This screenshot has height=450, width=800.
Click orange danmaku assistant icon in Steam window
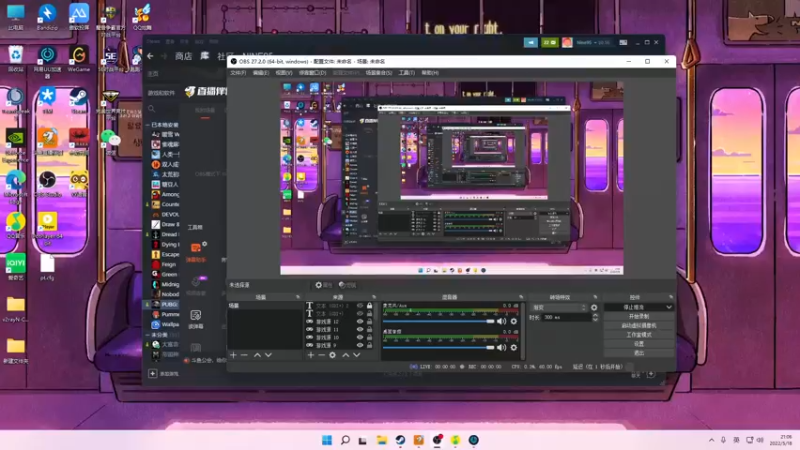tap(196, 248)
